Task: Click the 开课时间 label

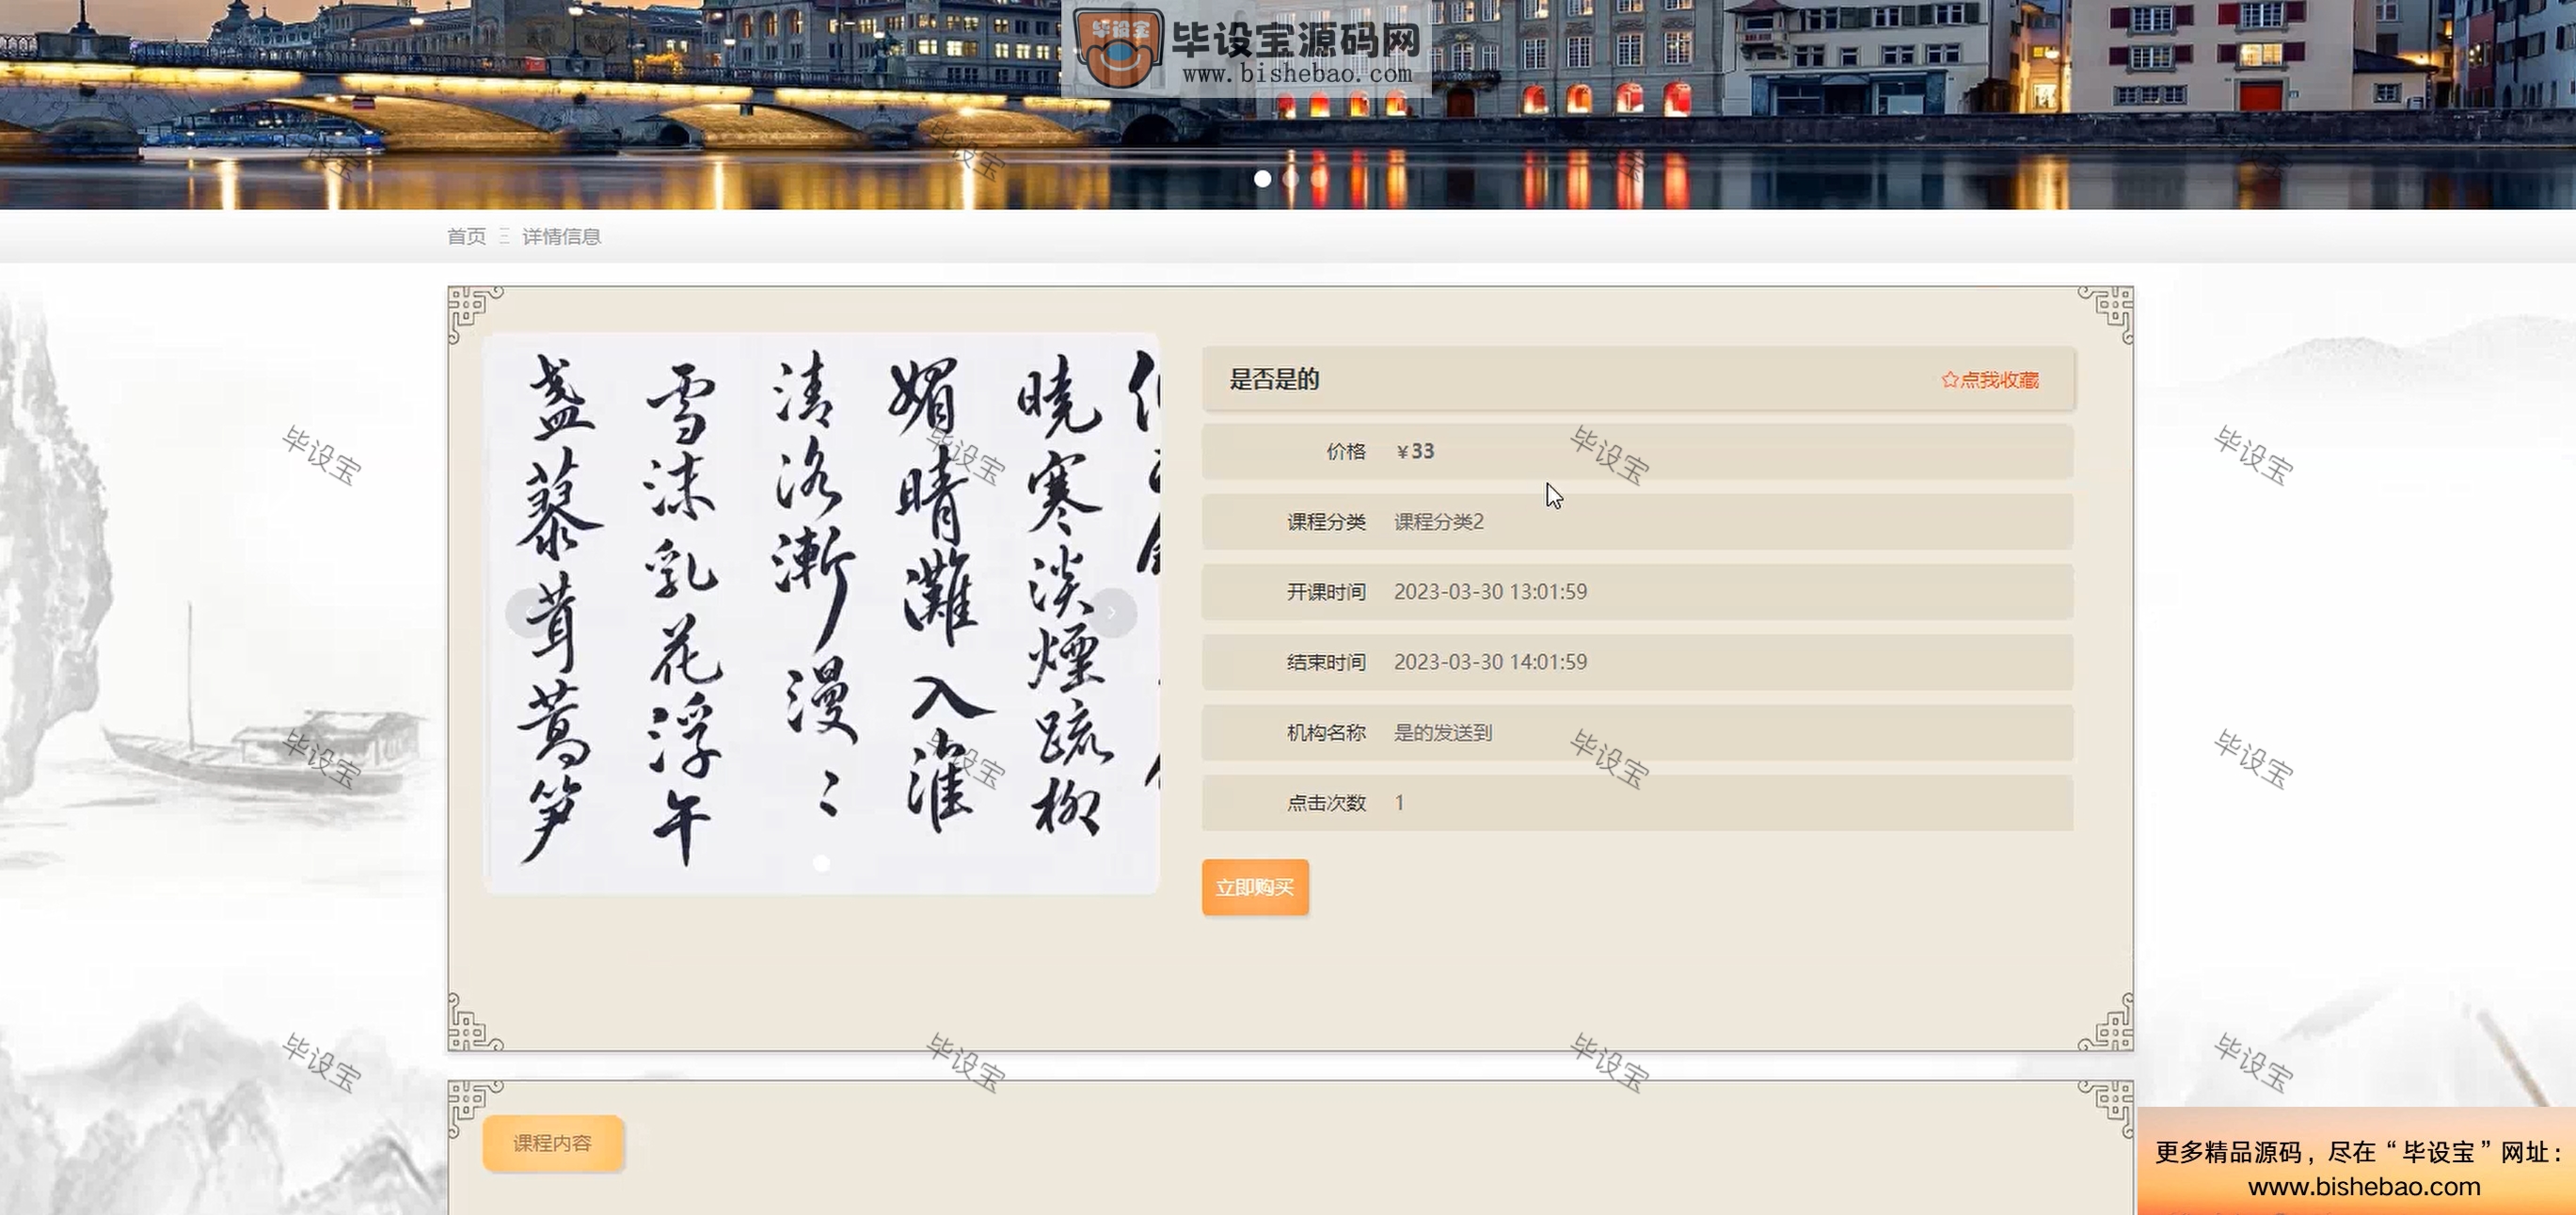Action: click(x=1326, y=591)
